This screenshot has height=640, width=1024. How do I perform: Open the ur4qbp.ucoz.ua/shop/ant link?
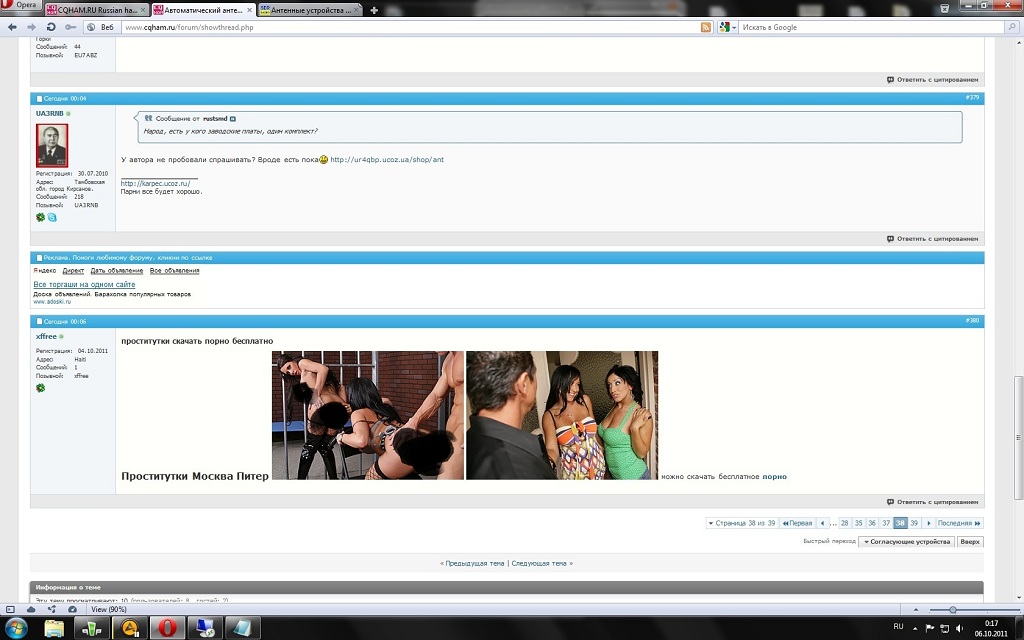point(387,159)
